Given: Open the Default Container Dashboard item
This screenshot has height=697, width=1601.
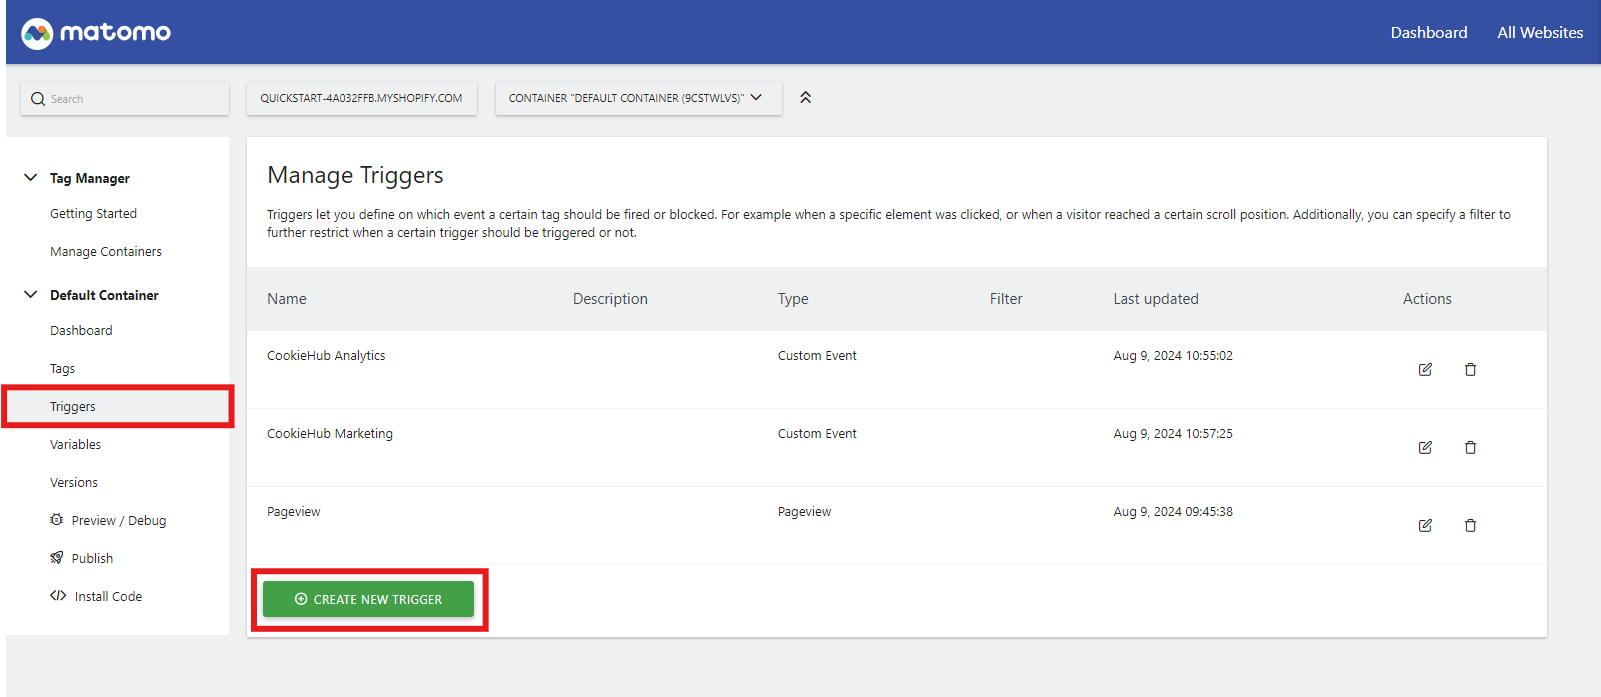Looking at the screenshot, I should click(81, 331).
